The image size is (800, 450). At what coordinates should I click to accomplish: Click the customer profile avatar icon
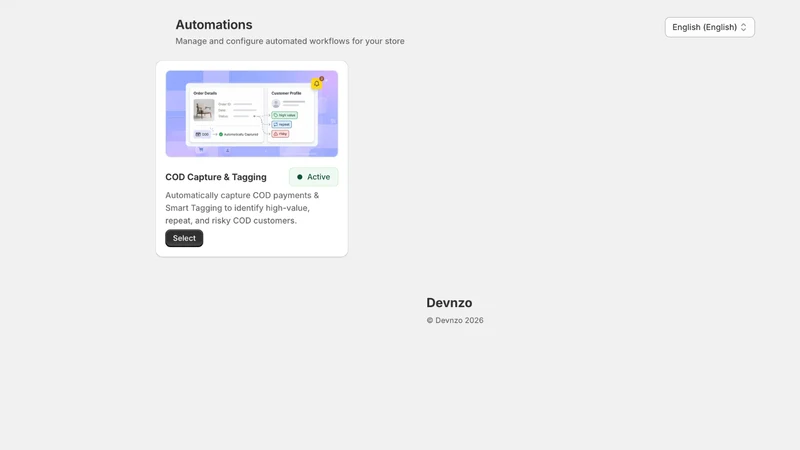[x=276, y=104]
